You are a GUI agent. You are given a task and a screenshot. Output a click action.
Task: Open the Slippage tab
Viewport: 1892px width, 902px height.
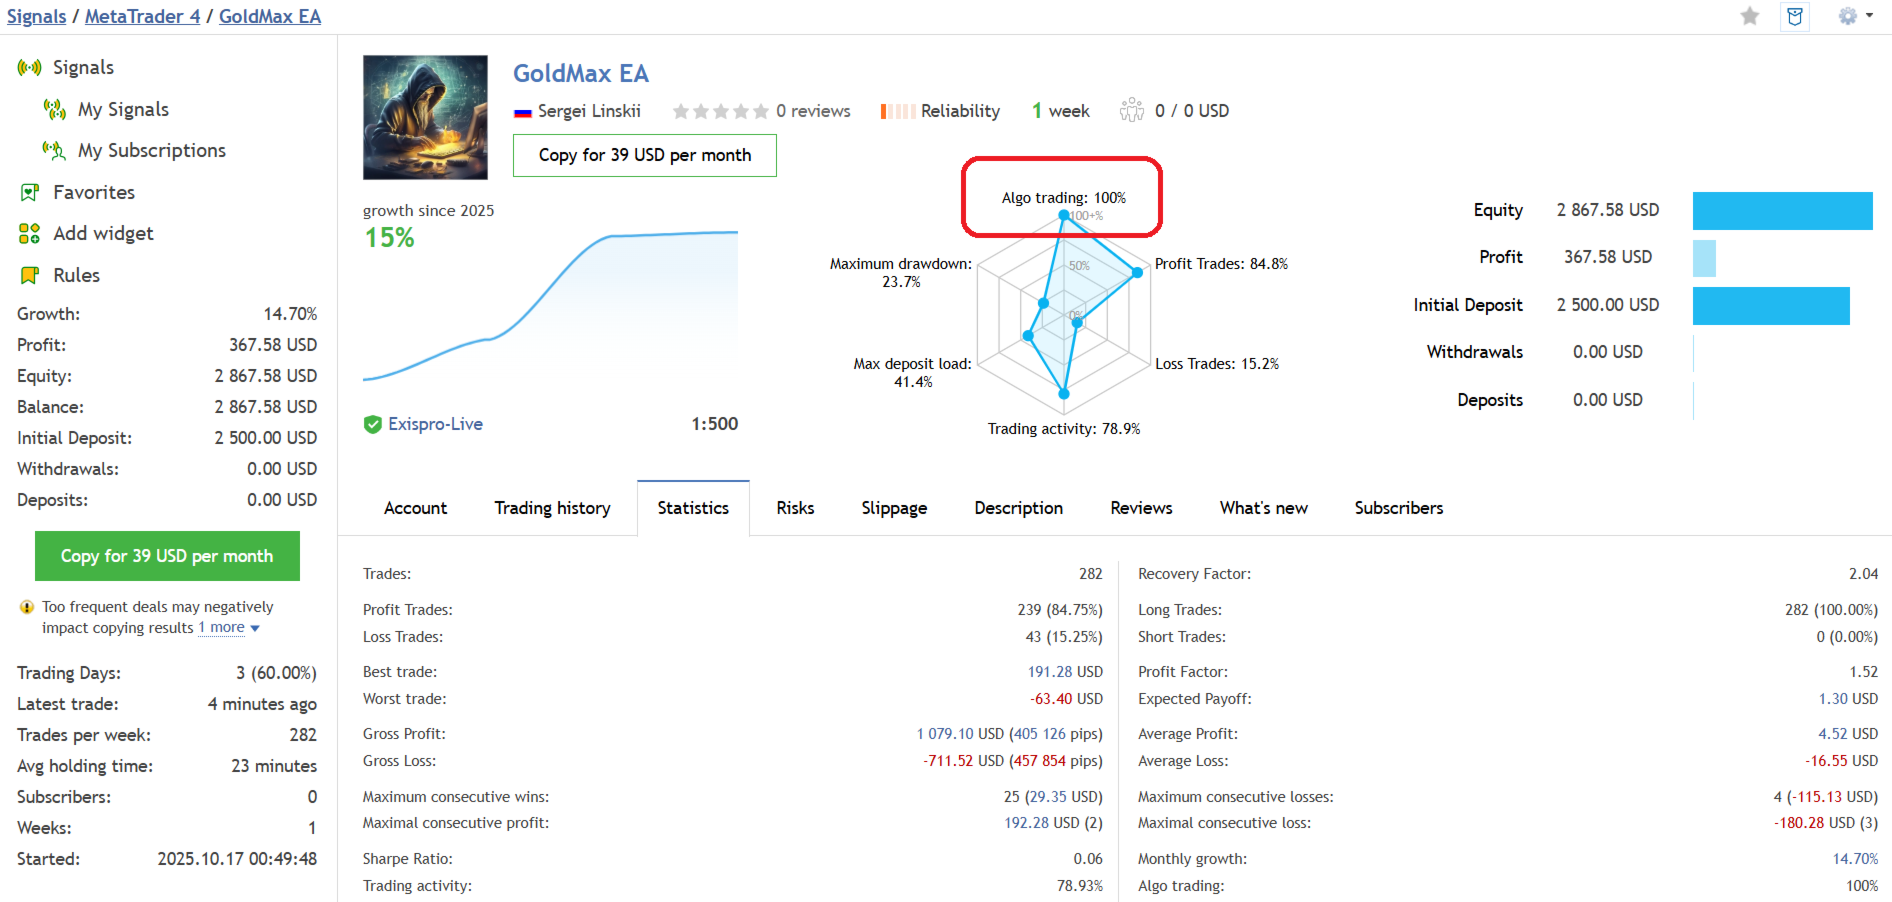(894, 508)
